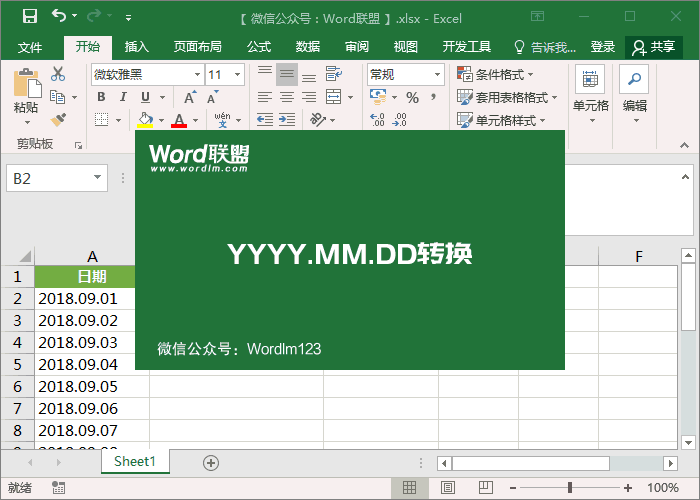700x500 pixels.
Task: Increase font size with the larger A icon
Action: [x=190, y=97]
